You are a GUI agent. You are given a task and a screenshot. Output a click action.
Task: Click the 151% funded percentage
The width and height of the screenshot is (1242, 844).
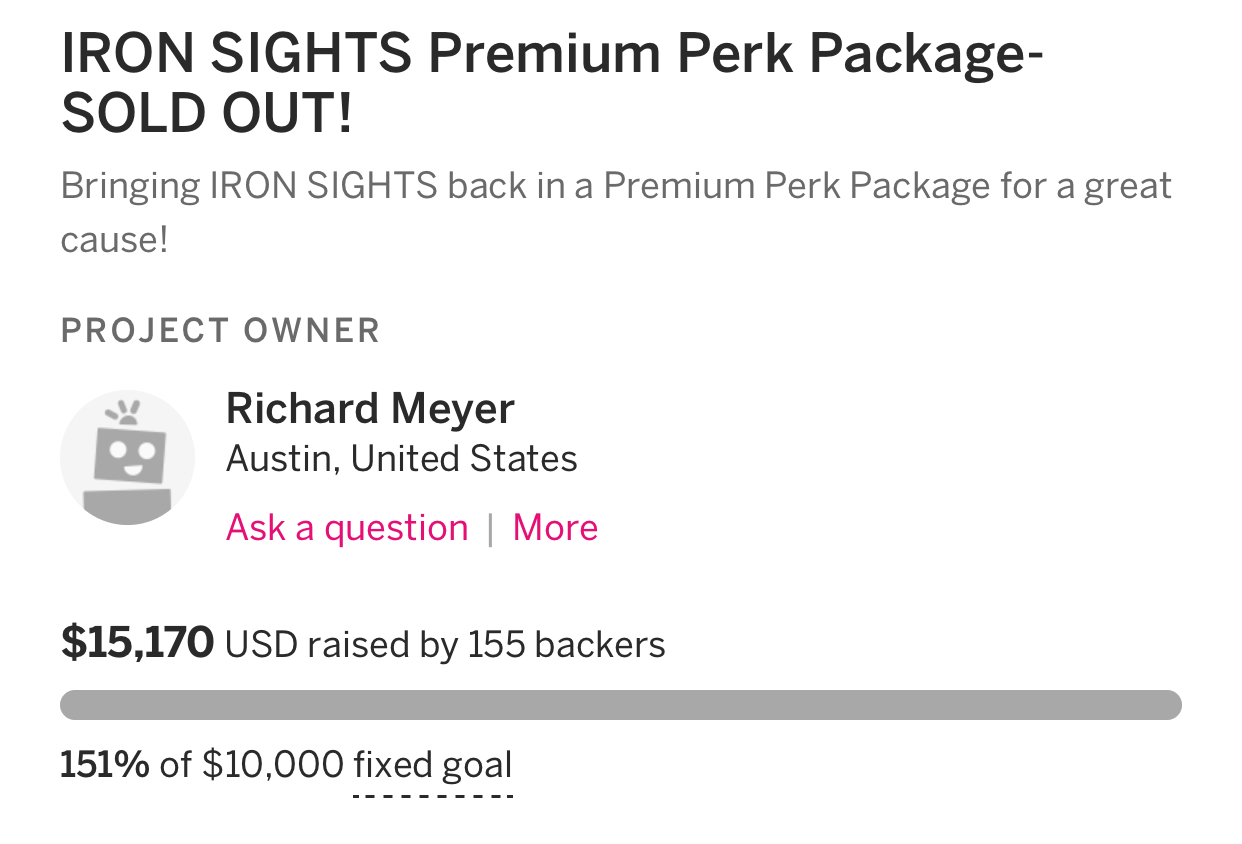105,766
